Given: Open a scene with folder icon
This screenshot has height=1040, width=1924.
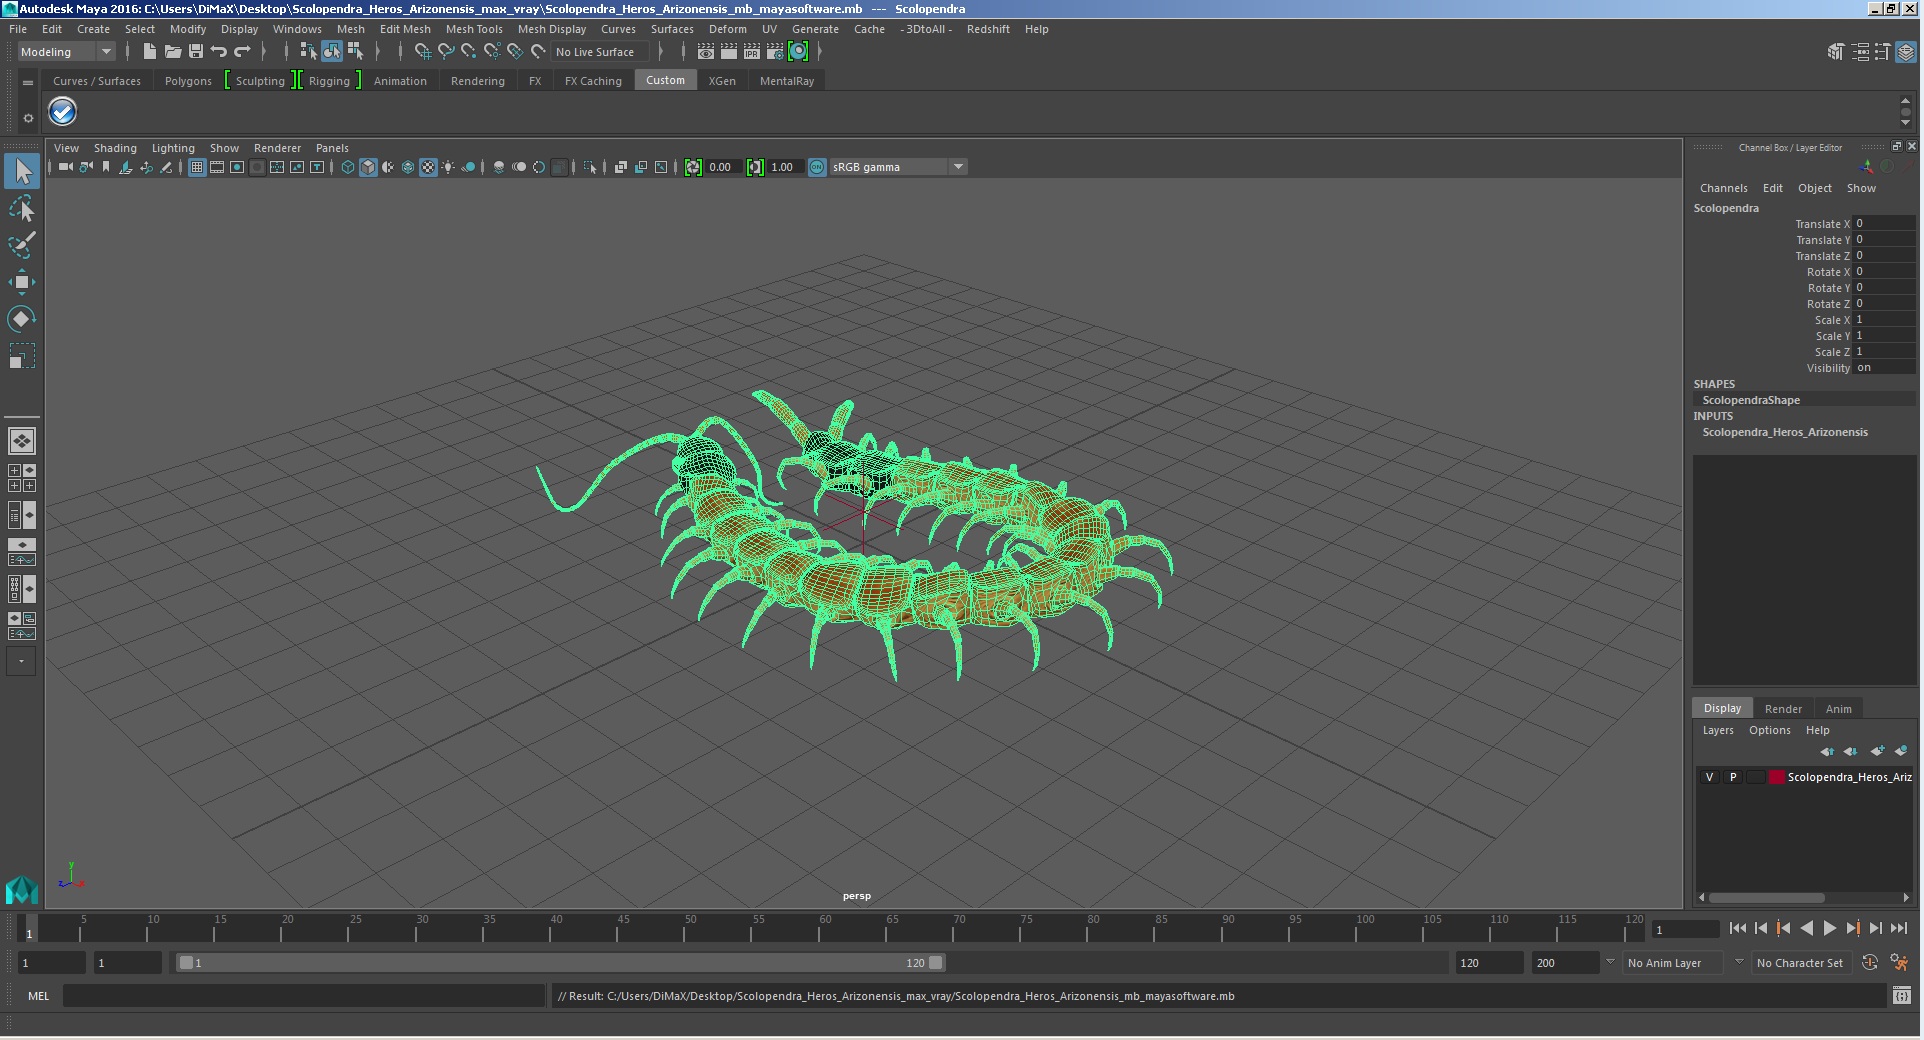Looking at the screenshot, I should pyautogui.click(x=172, y=52).
